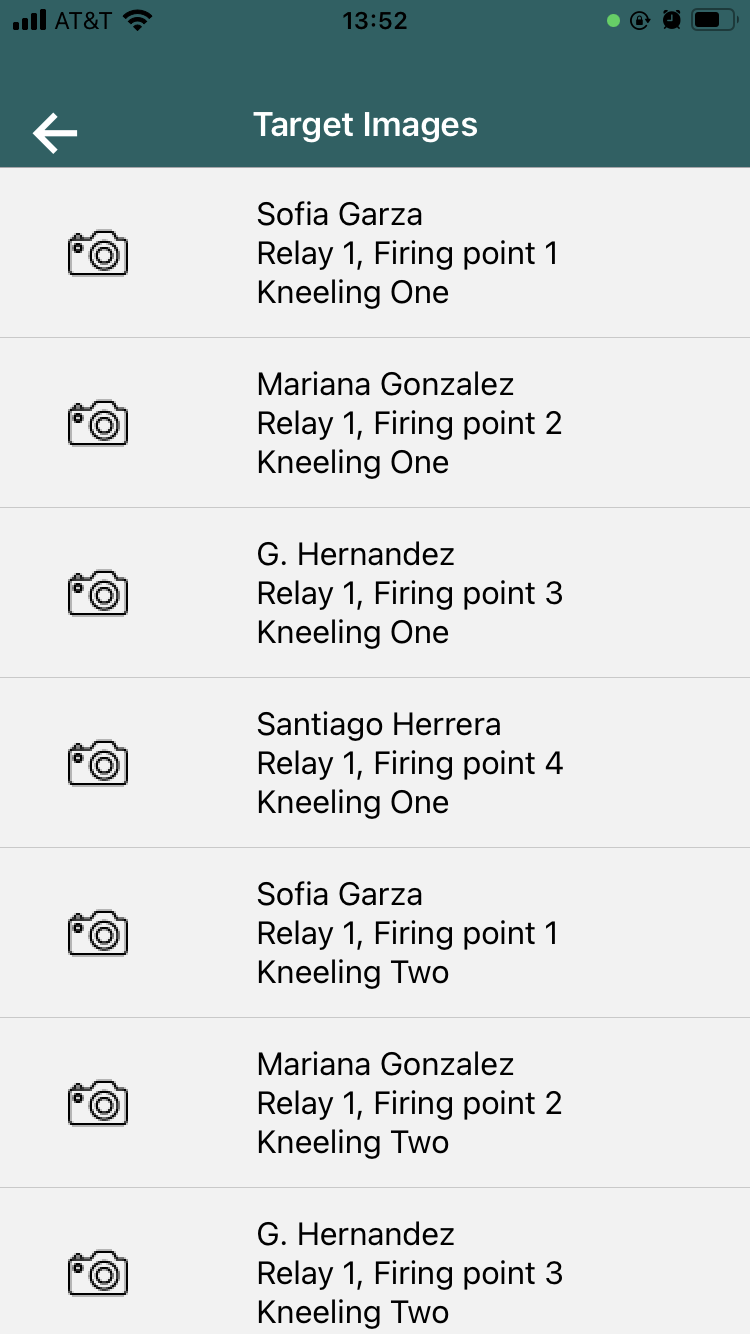Image resolution: width=750 pixels, height=1334 pixels.
Task: Open Sofia Garza's Kneeling One name entry
Action: click(x=339, y=214)
